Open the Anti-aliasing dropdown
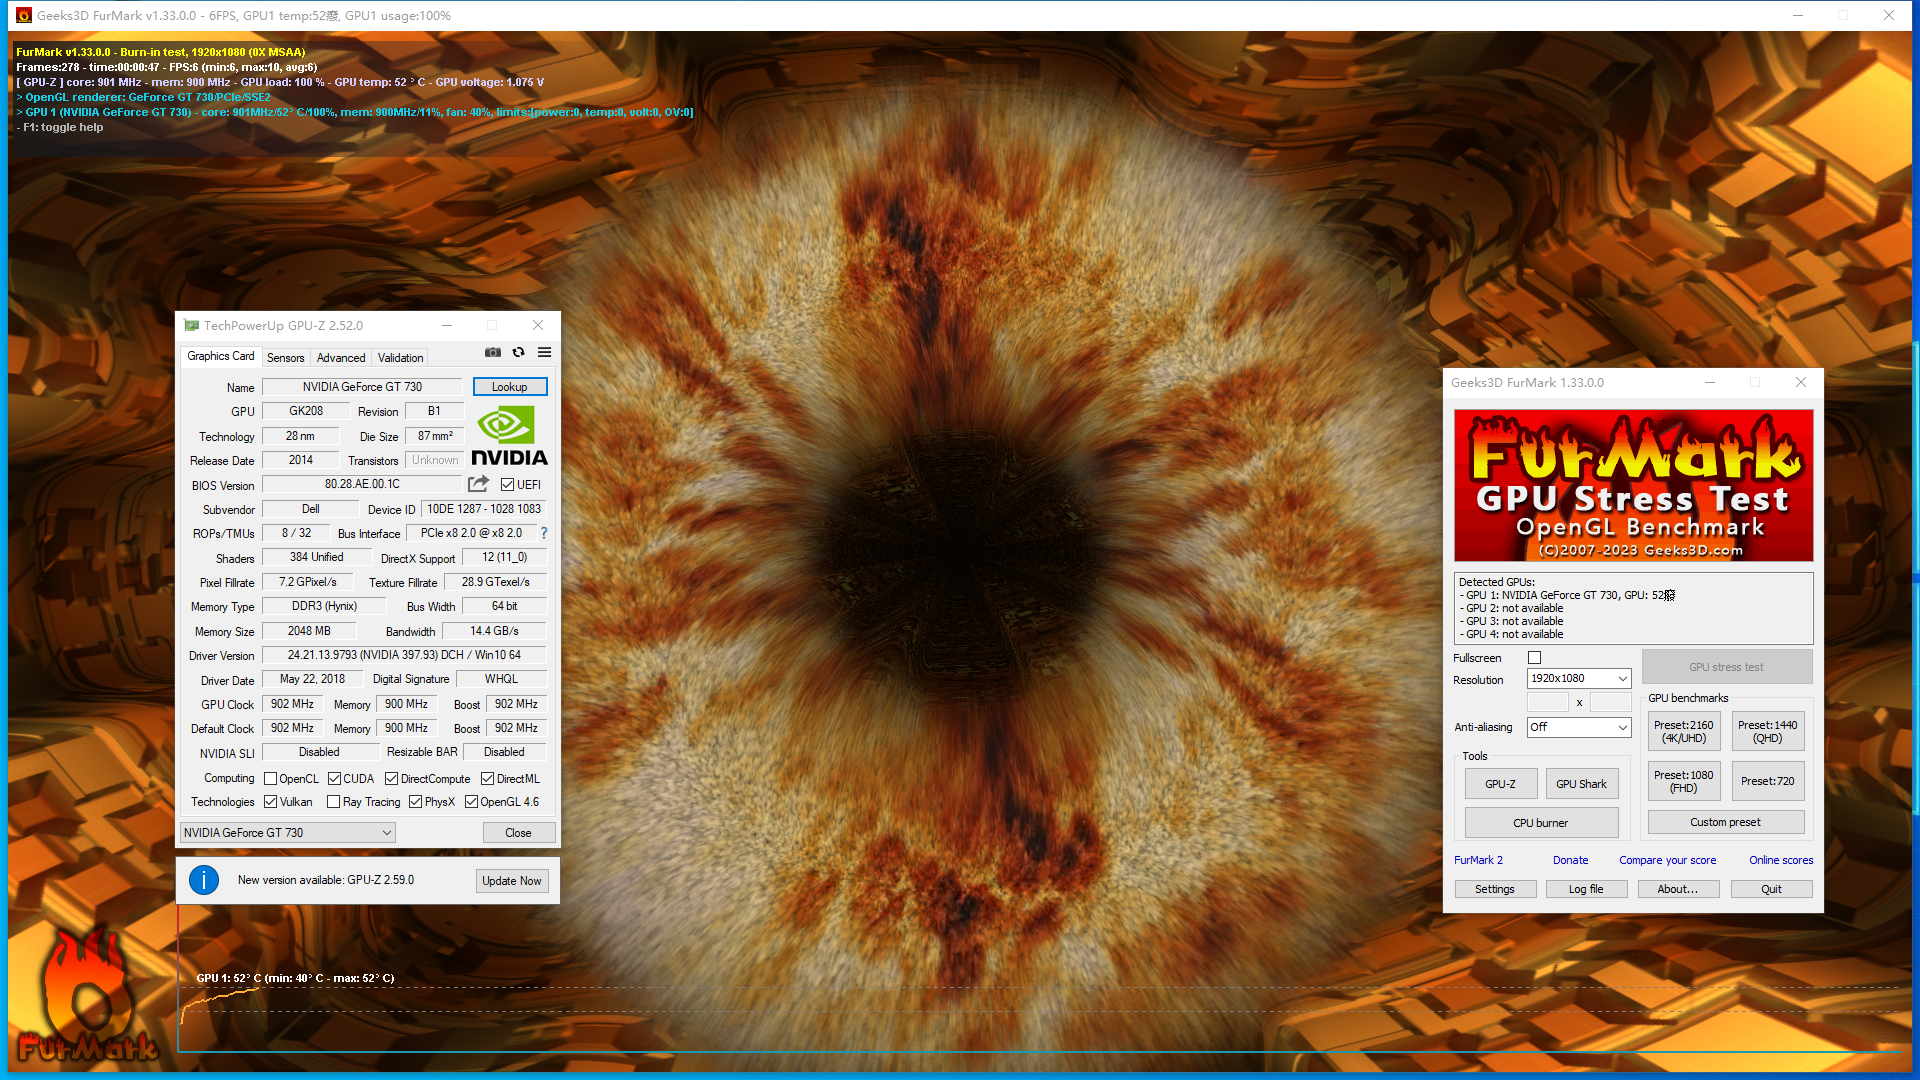 [1579, 727]
